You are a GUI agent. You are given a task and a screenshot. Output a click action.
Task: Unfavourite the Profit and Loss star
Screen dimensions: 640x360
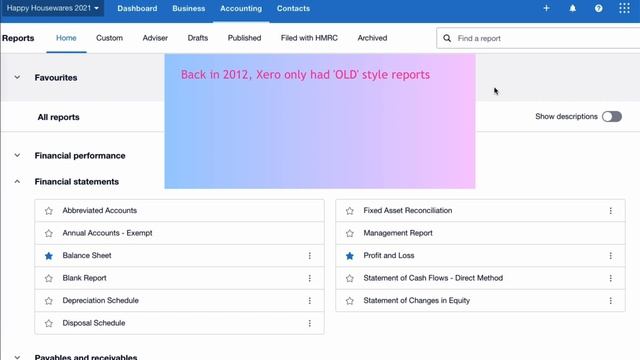tap(349, 256)
